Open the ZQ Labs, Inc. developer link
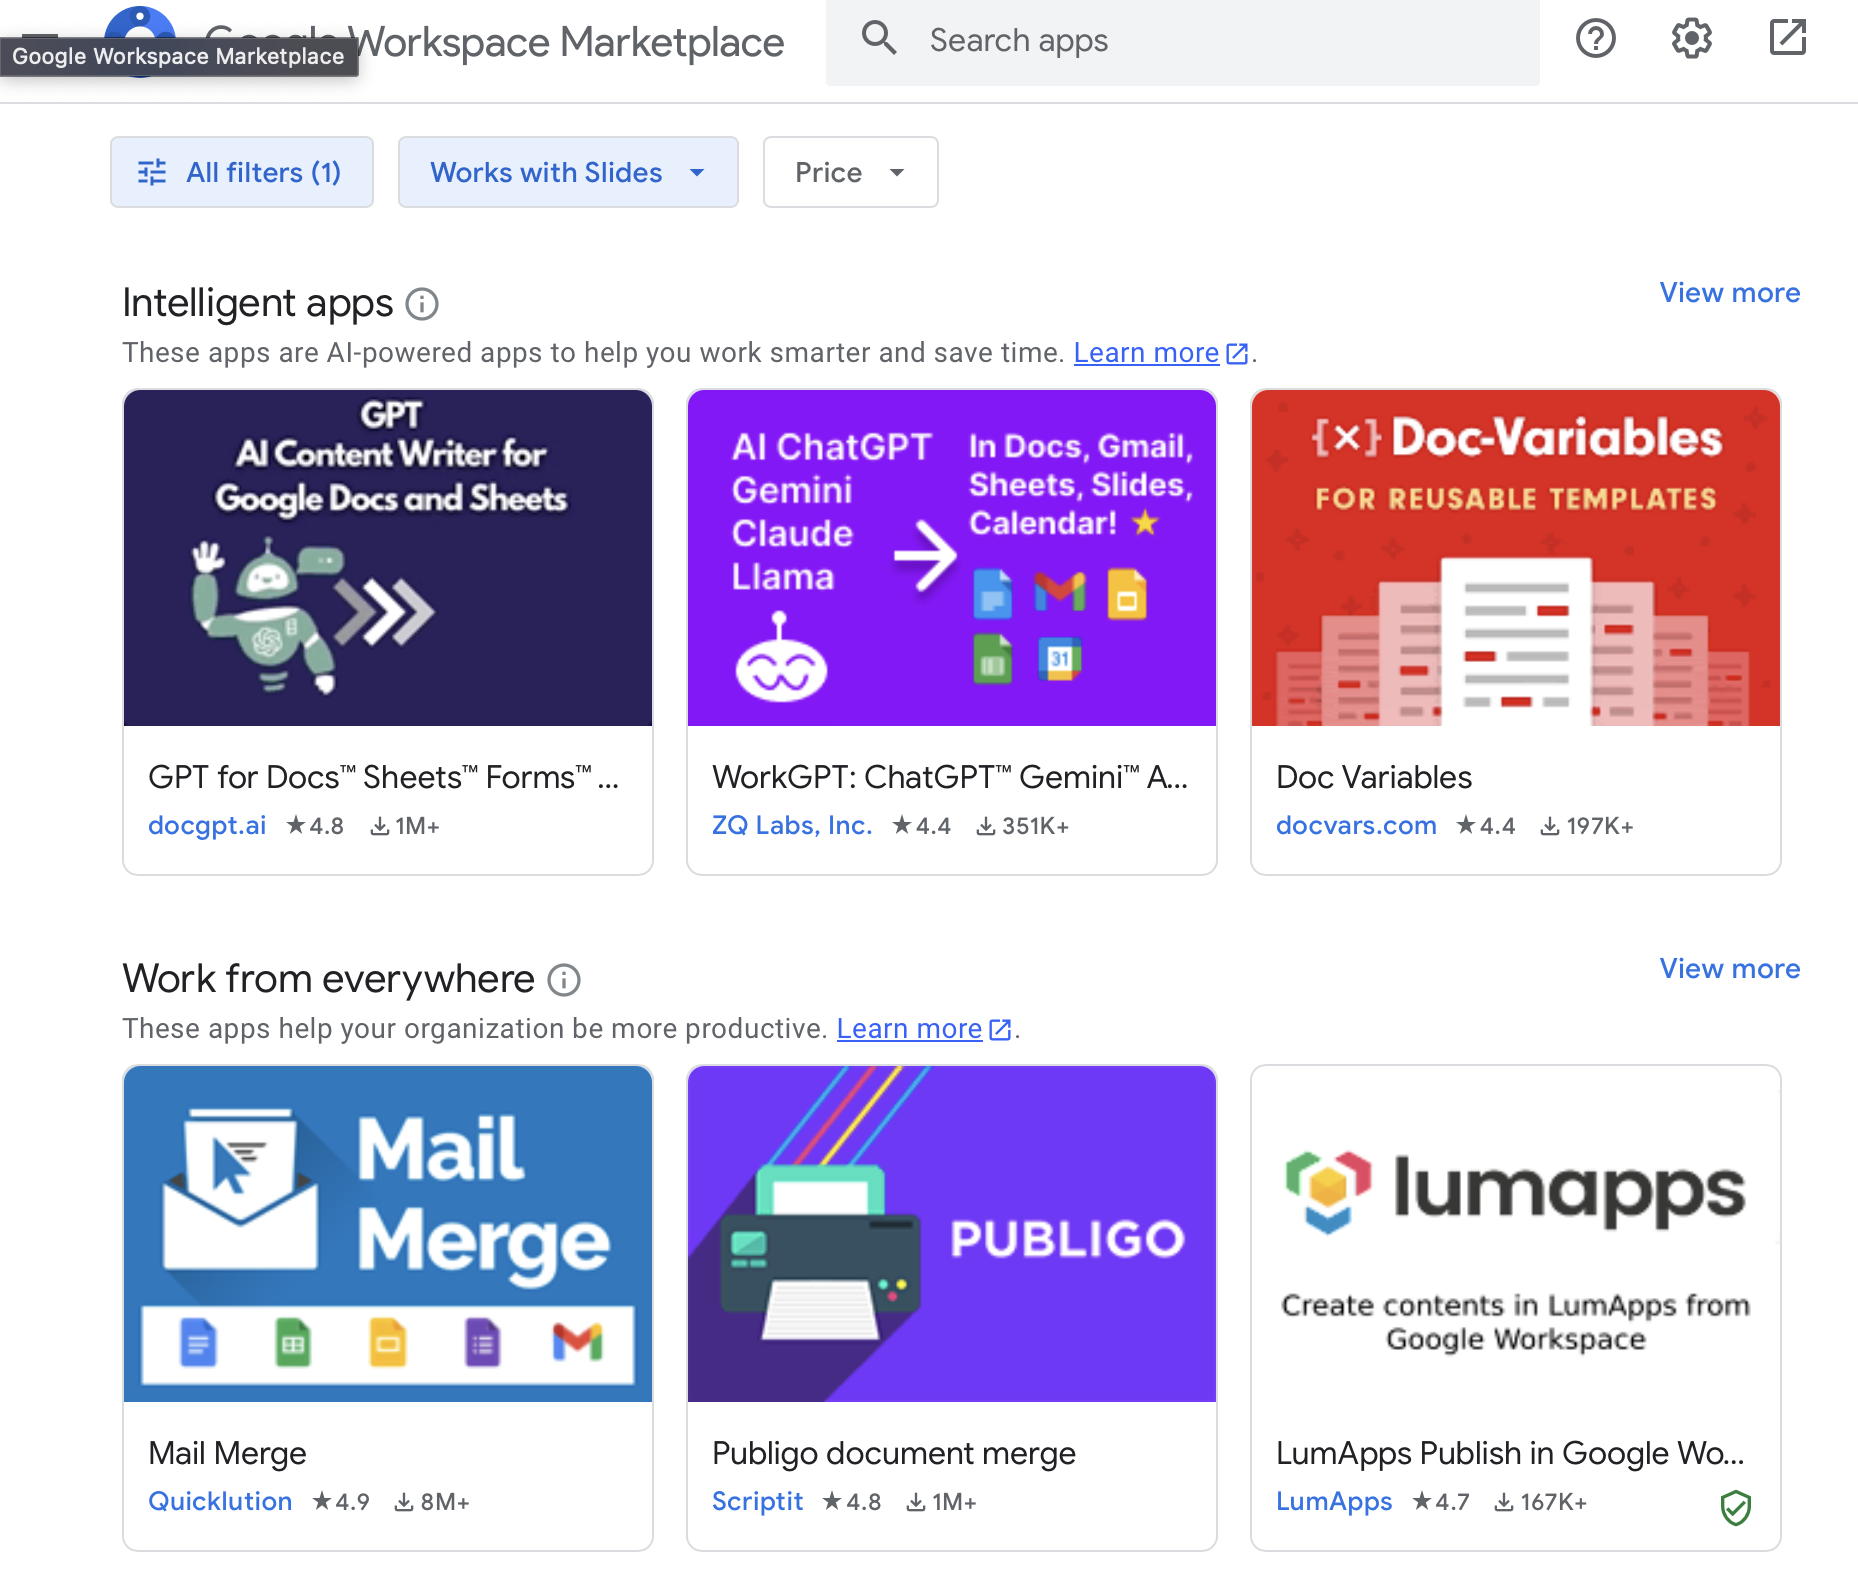This screenshot has height=1594, width=1858. (792, 826)
